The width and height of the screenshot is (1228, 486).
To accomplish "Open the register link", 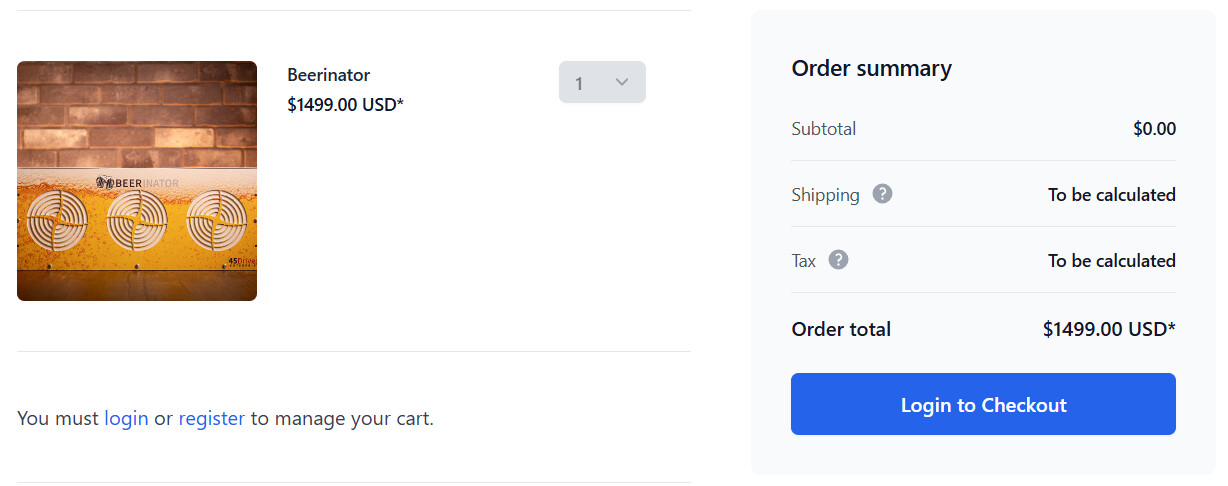I will pyautogui.click(x=211, y=418).
